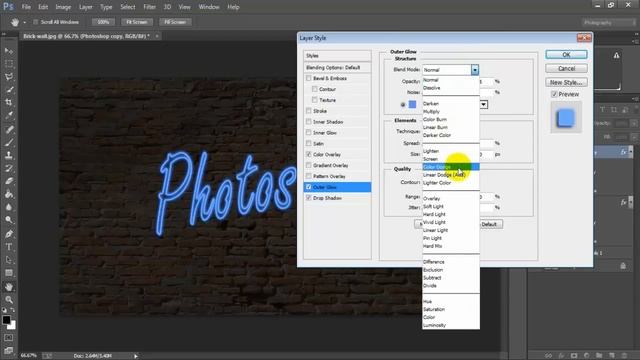
Task: Enable the Stroke checkbox
Action: (309, 111)
